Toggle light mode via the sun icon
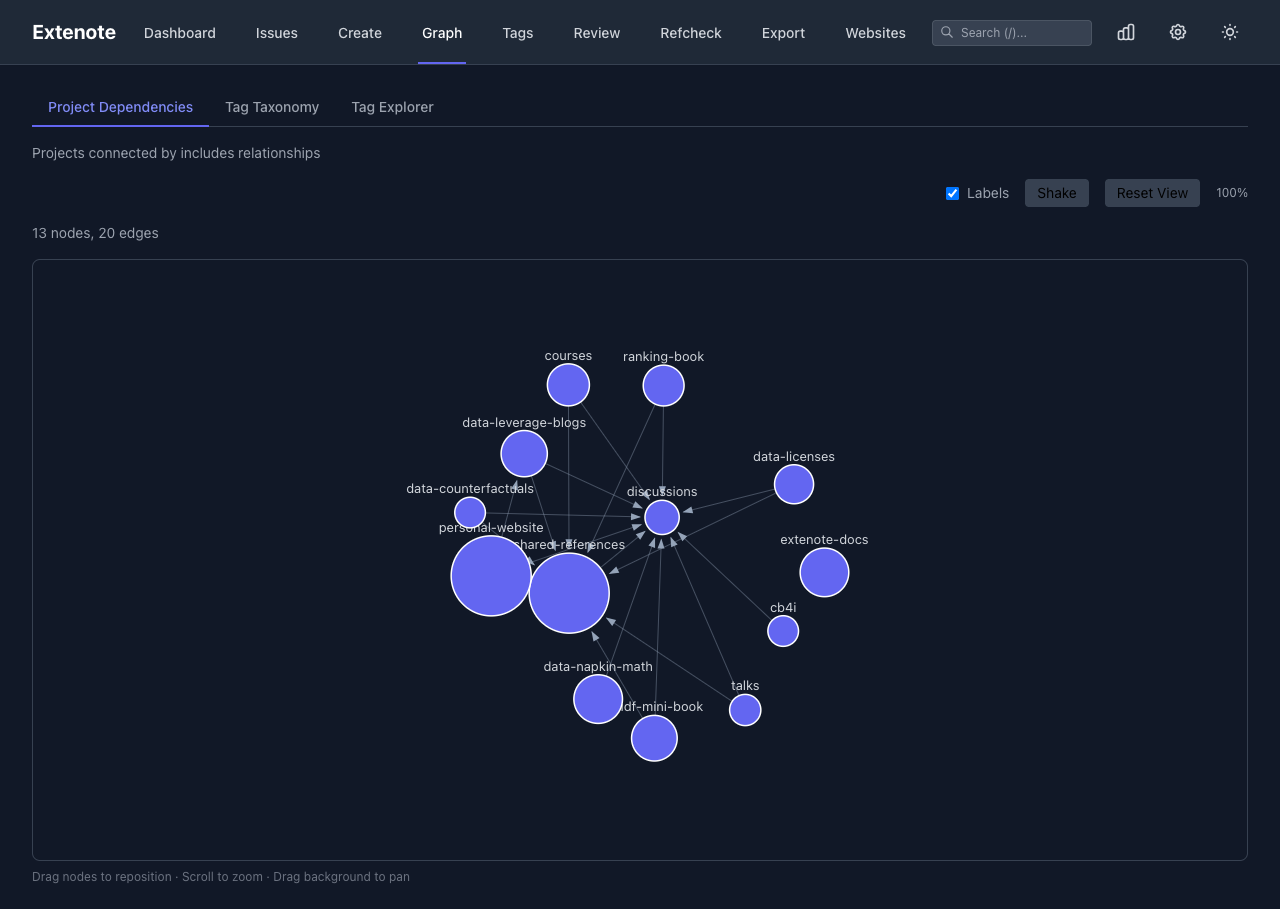Image resolution: width=1280 pixels, height=909 pixels. tap(1229, 32)
